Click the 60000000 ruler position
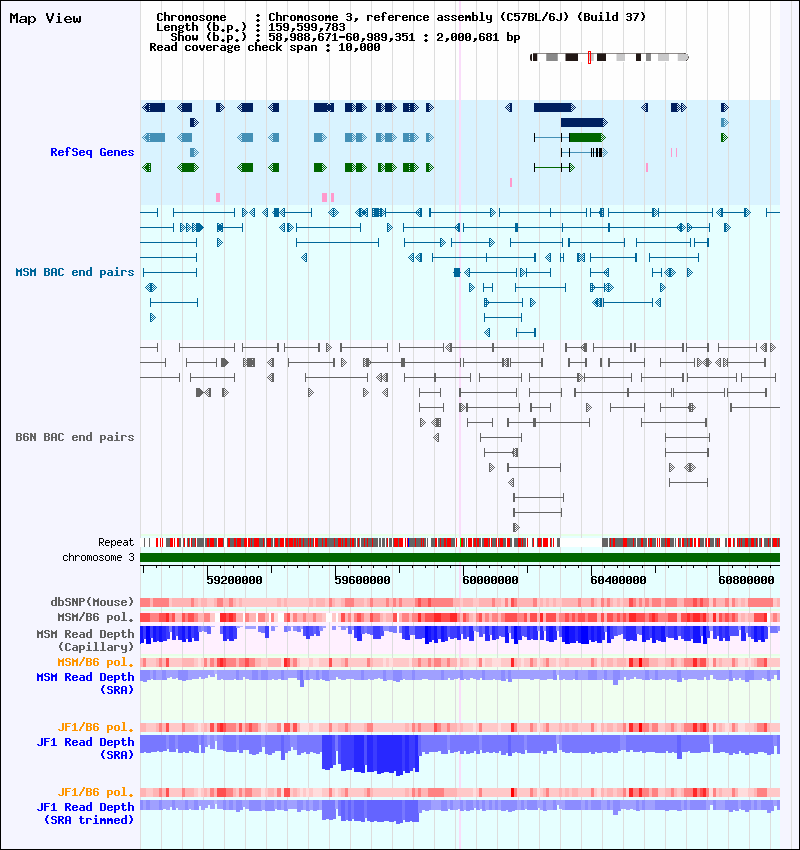This screenshot has height=850, width=800. [x=490, y=580]
